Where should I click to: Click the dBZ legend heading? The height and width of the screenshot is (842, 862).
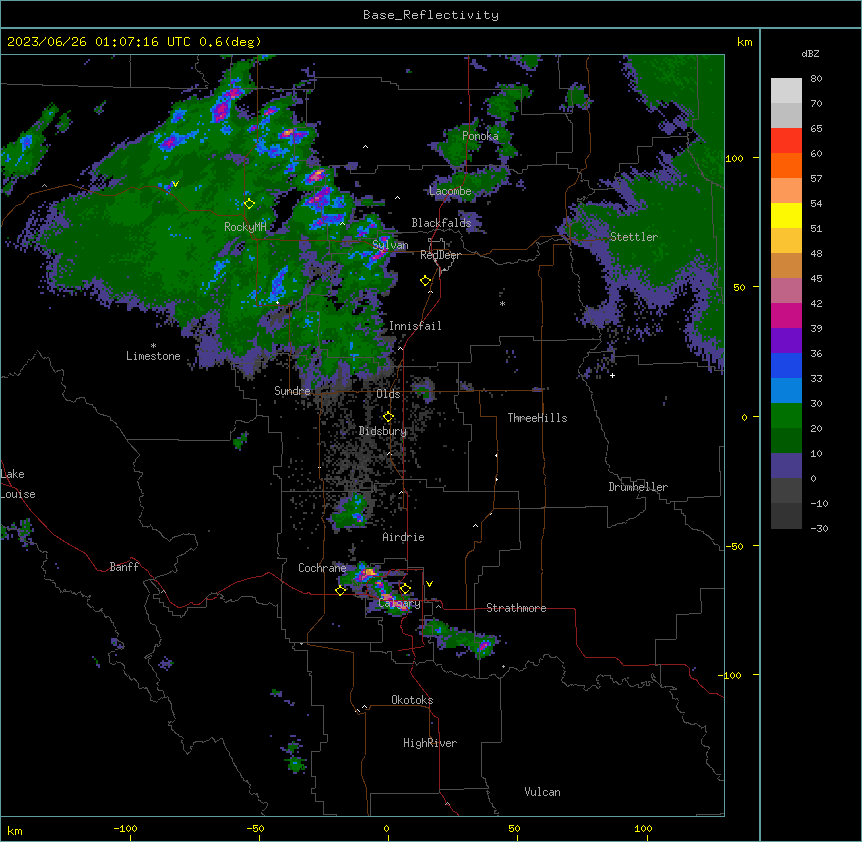(x=810, y=53)
